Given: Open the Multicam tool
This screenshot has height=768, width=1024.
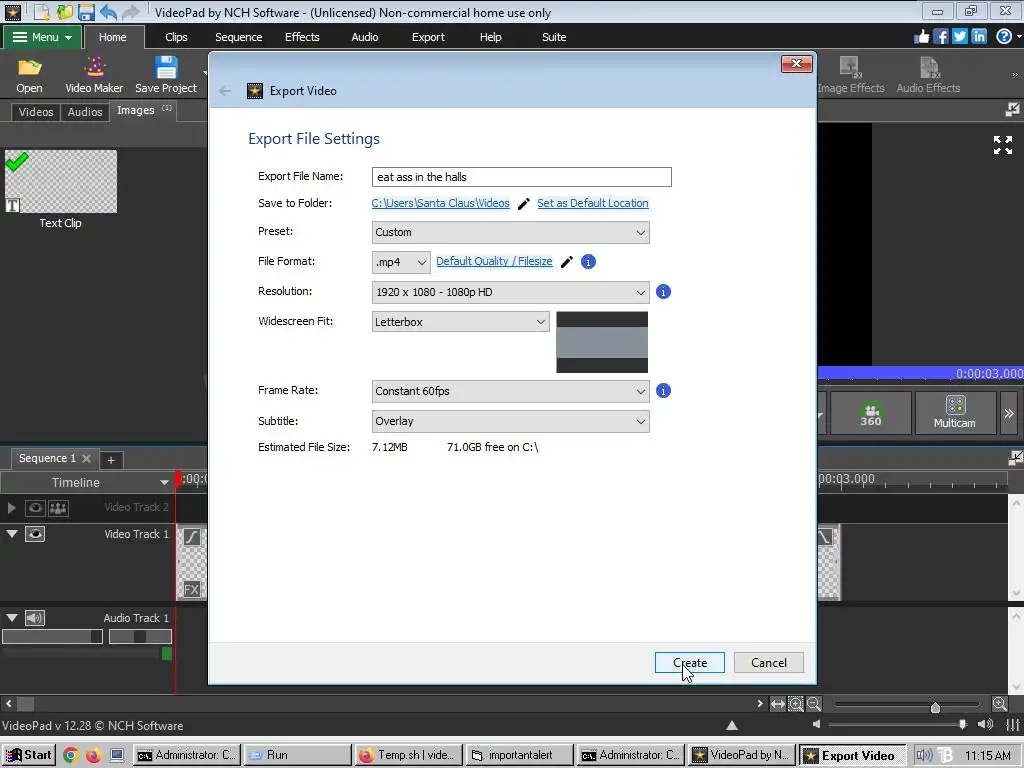Looking at the screenshot, I should coord(955,413).
